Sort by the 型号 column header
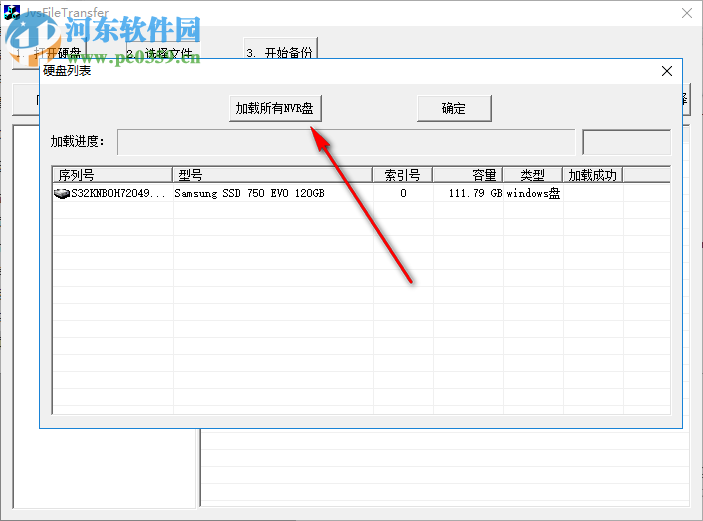This screenshot has width=703, height=521. pyautogui.click(x=272, y=175)
